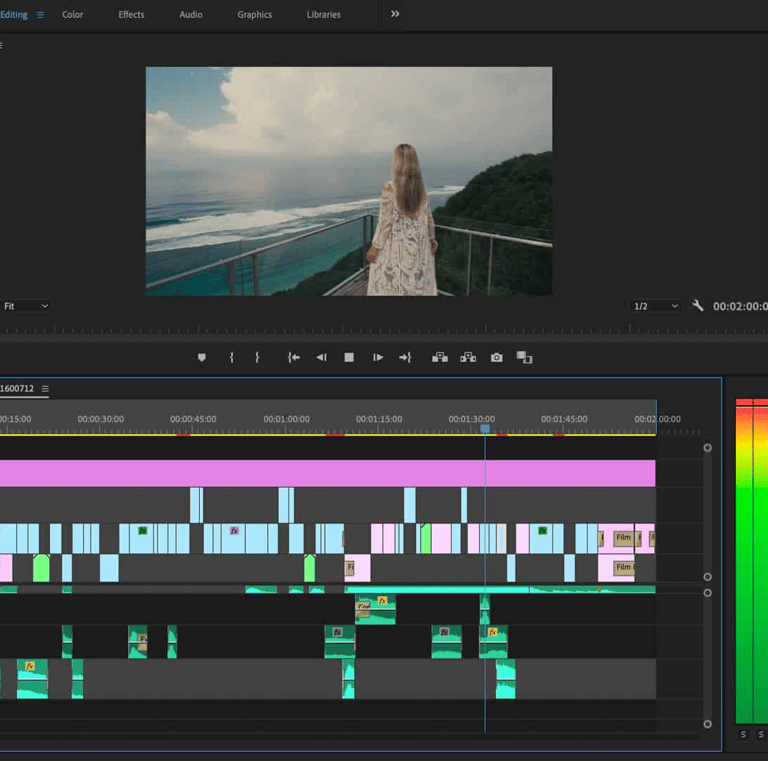
Task: Export frame with the camera icon
Action: point(496,357)
